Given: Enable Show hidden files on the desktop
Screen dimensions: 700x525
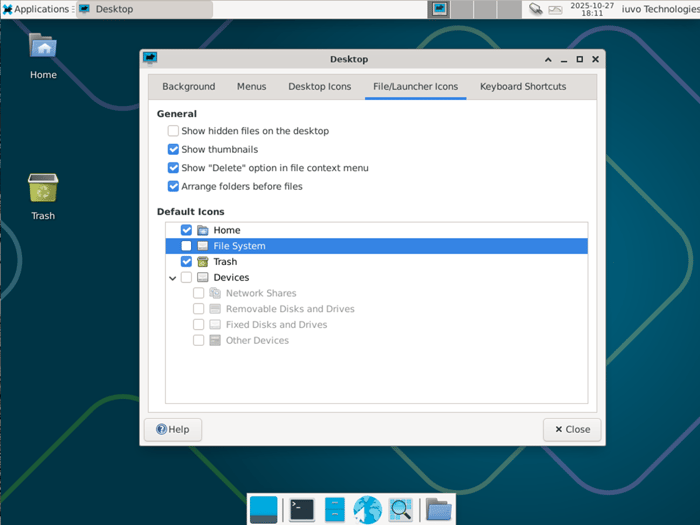Looking at the screenshot, I should coord(173,131).
